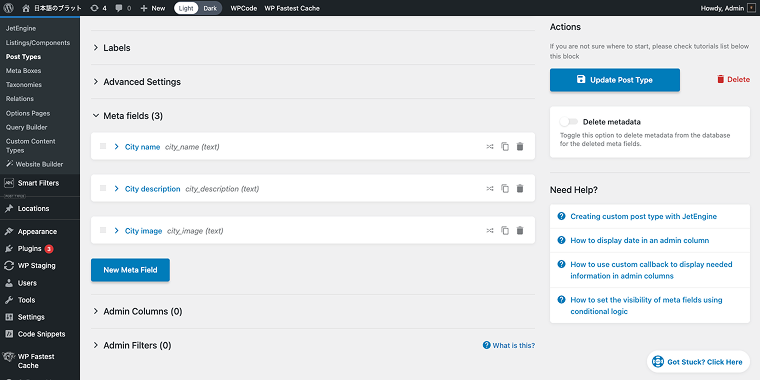Open Relations submenu item

(x=20, y=99)
